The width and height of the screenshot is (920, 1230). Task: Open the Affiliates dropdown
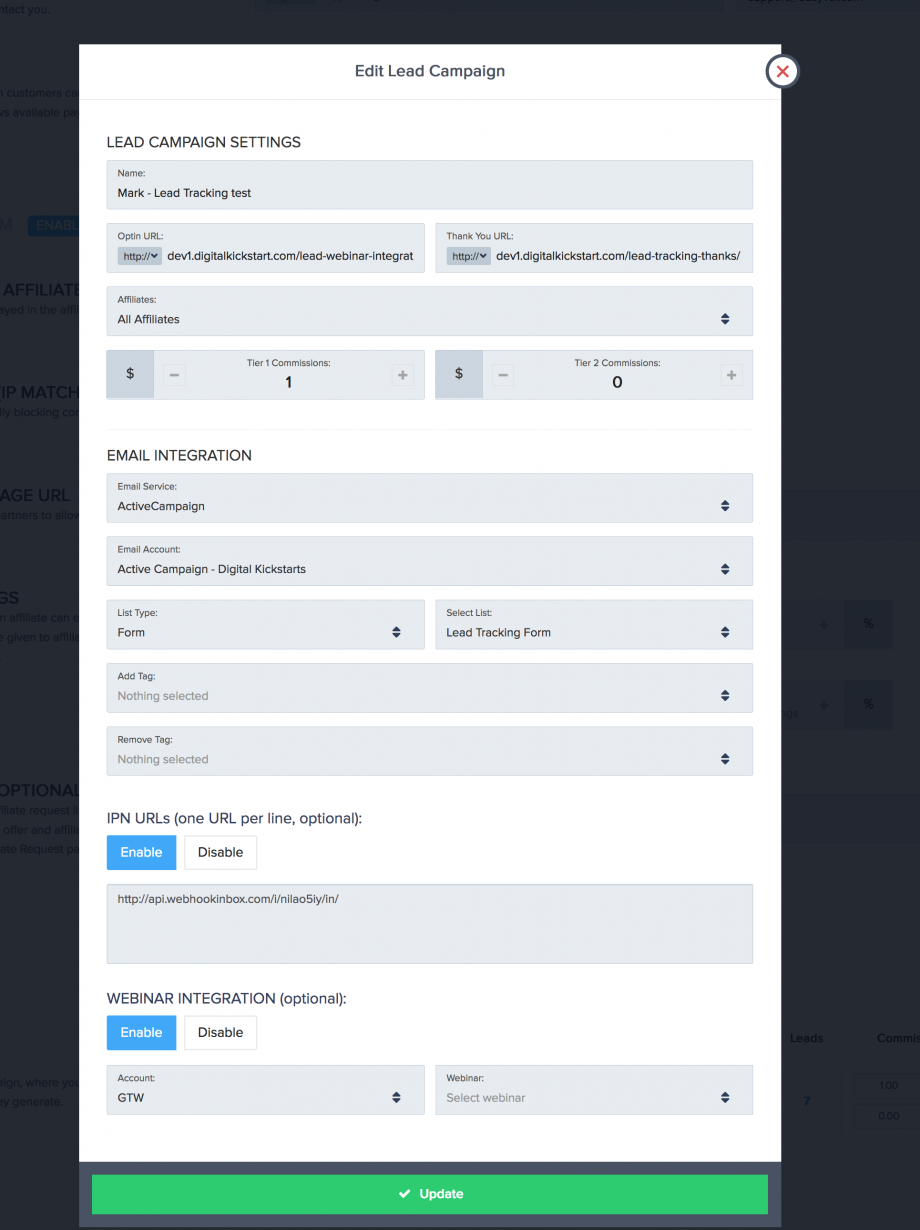(429, 311)
